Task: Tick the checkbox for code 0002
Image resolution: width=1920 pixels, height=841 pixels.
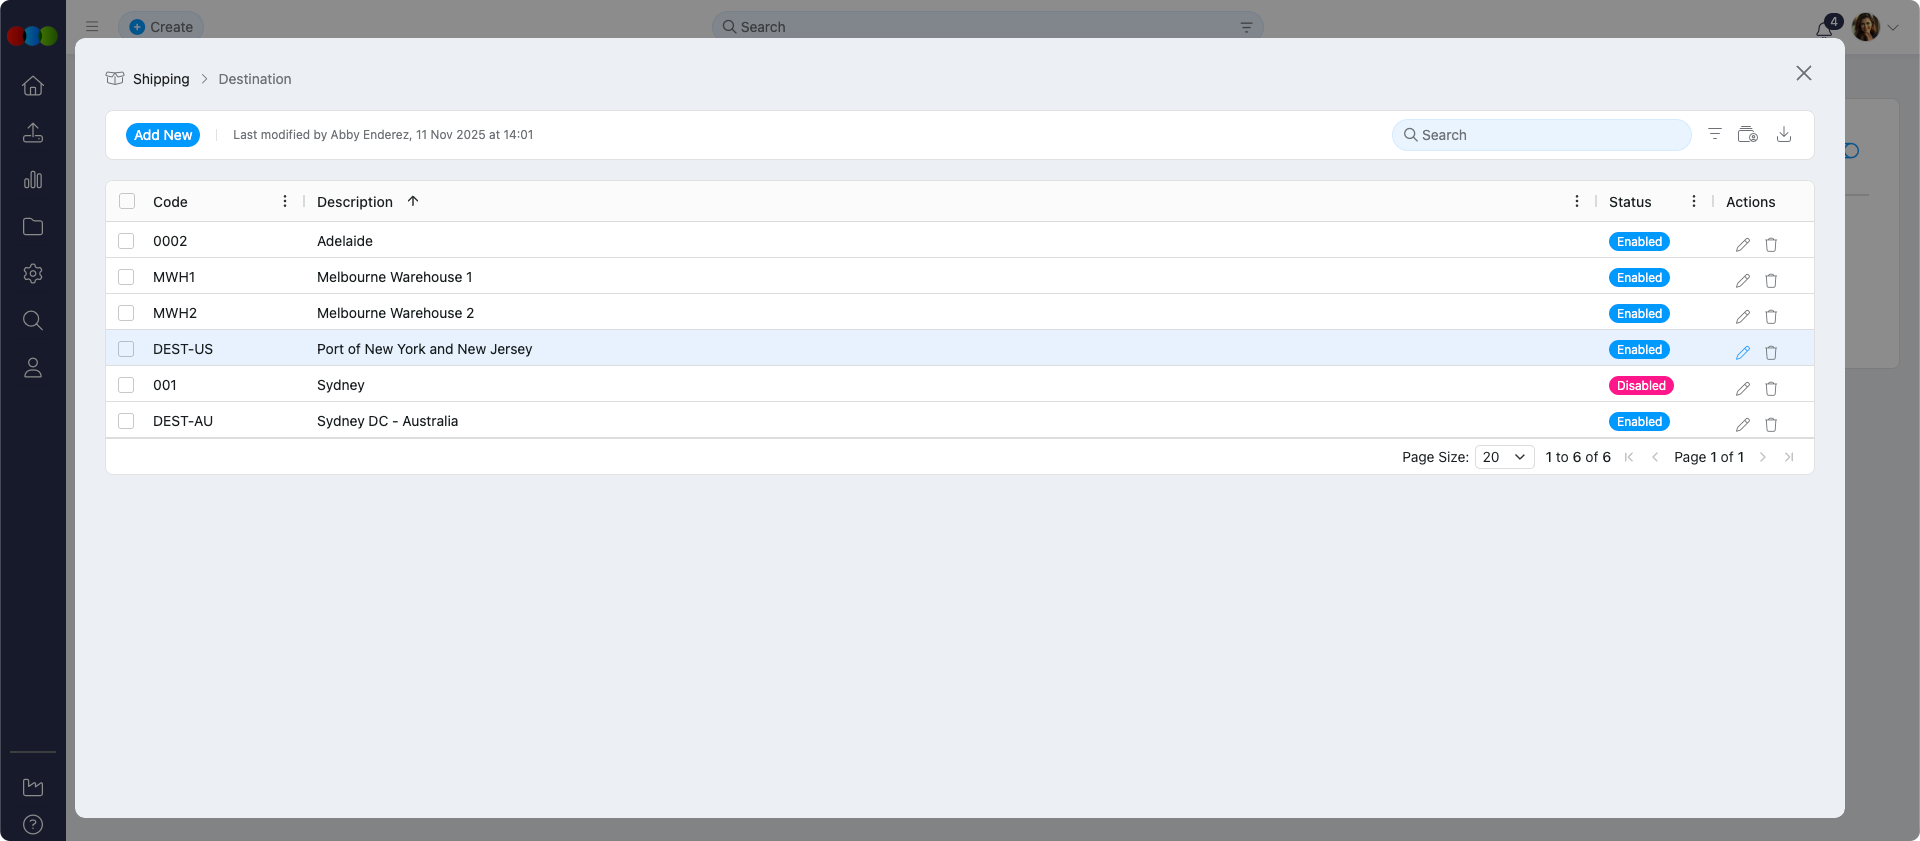Action: point(126,241)
